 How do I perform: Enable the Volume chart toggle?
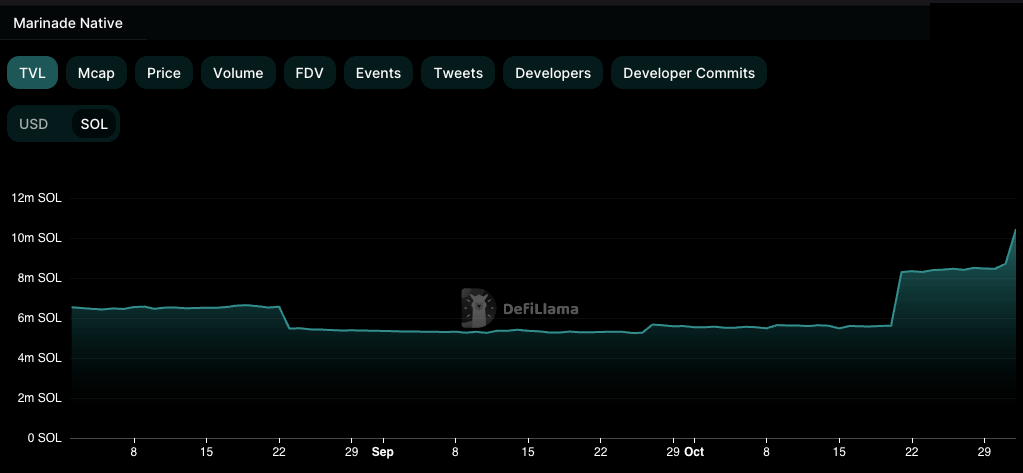[x=238, y=73]
